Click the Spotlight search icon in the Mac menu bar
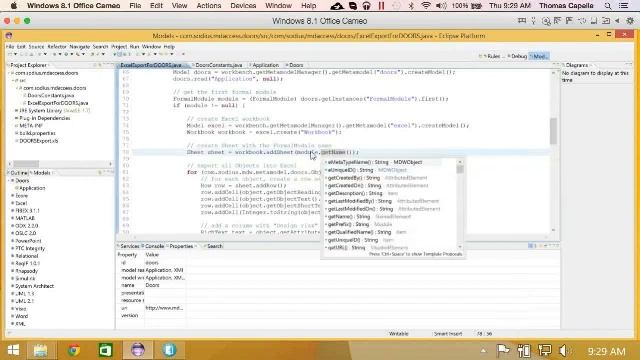 pos(608,6)
